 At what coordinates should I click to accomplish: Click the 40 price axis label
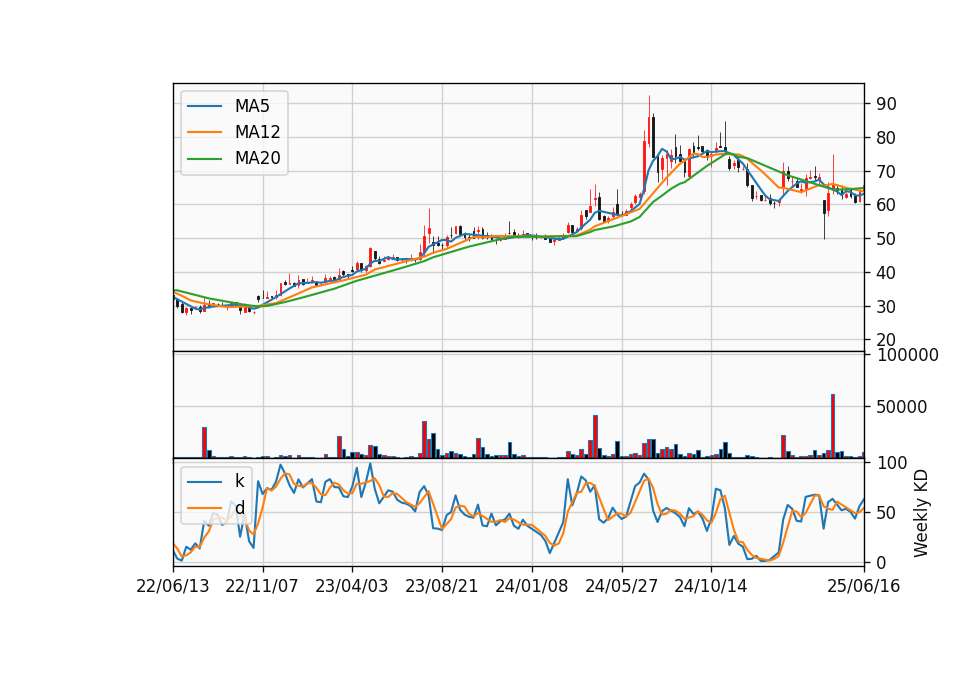[x=886, y=273]
